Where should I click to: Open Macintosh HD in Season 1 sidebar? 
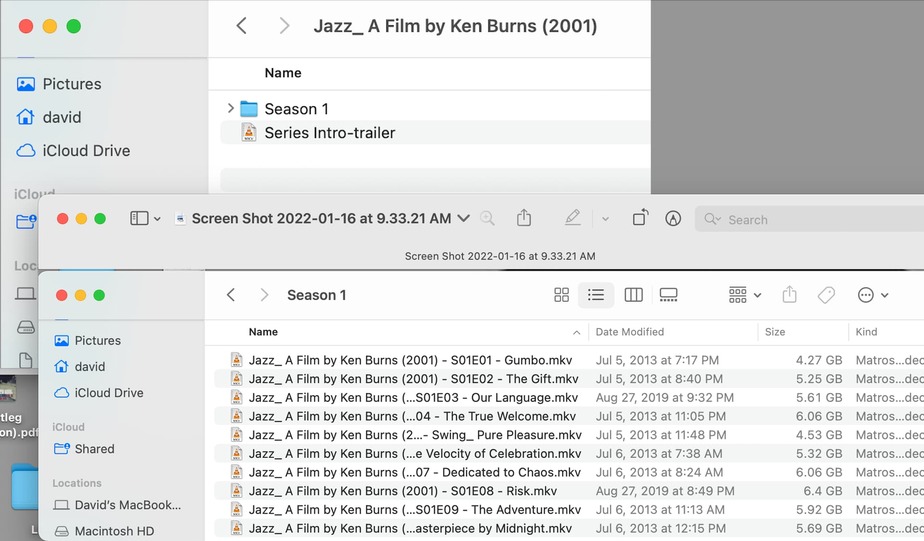pos(104,531)
